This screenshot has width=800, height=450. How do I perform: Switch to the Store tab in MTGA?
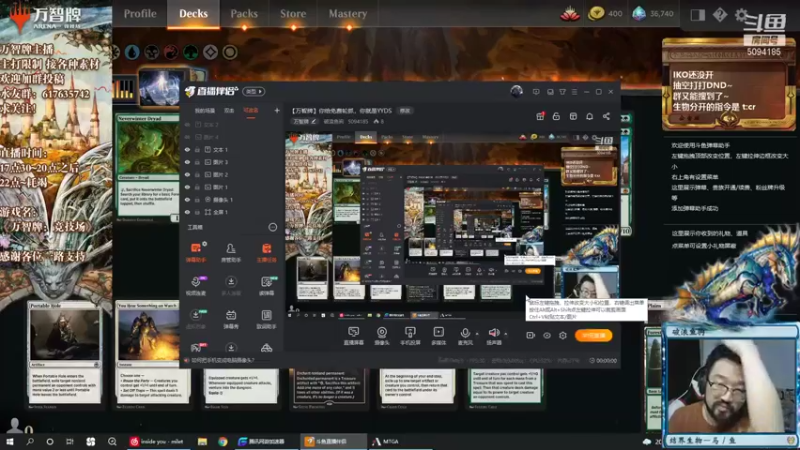[293, 14]
